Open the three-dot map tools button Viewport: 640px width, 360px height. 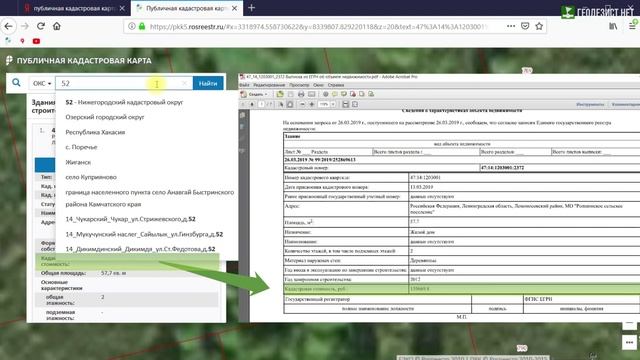click(x=629, y=342)
